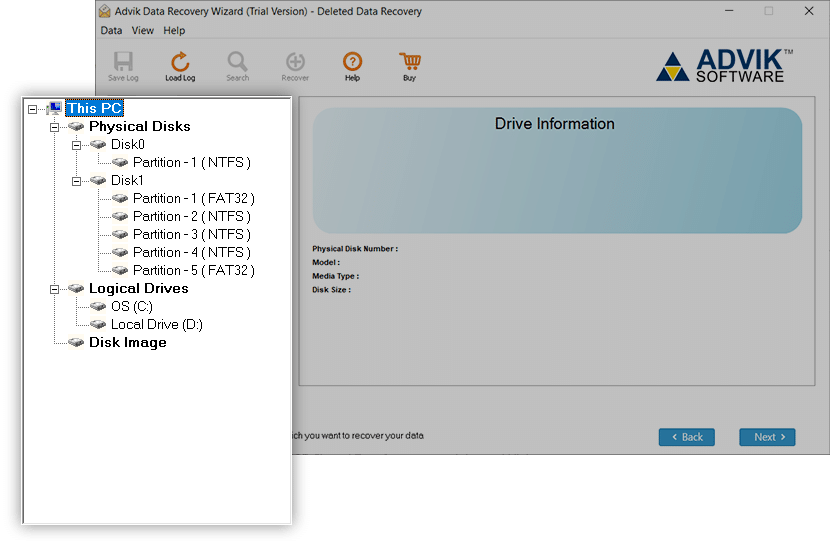The image size is (830, 546).
Task: Open the Help menu
Action: click(174, 30)
